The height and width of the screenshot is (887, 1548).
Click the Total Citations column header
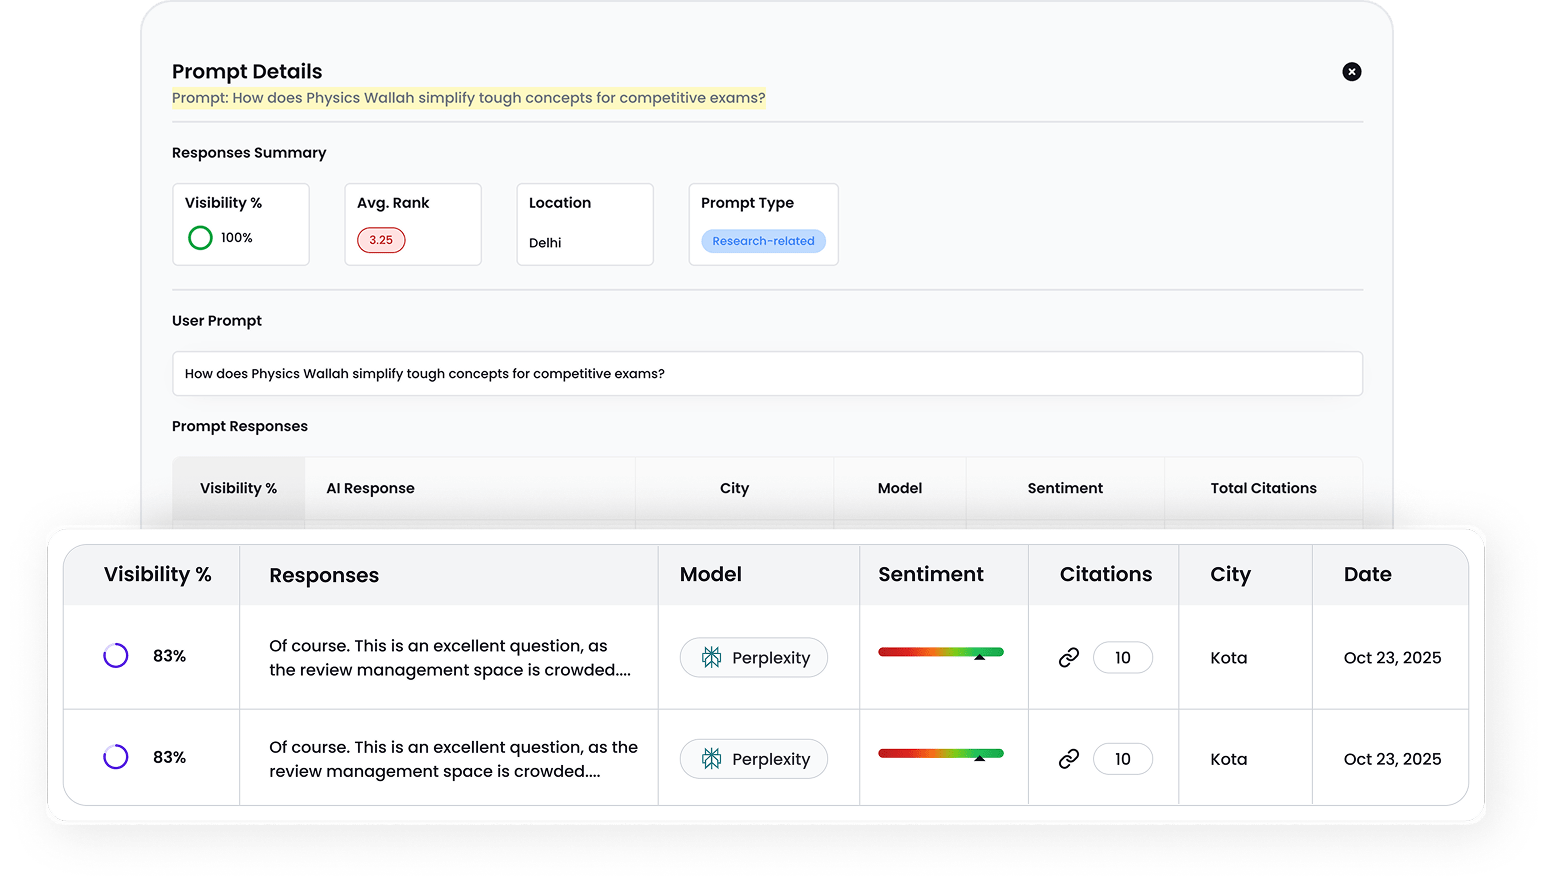click(1263, 488)
